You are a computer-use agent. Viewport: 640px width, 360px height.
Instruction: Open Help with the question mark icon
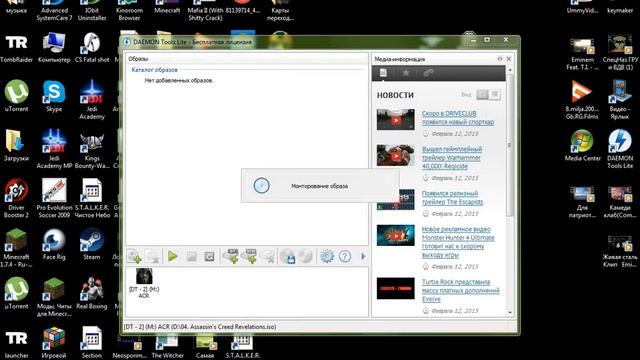click(x=345, y=256)
